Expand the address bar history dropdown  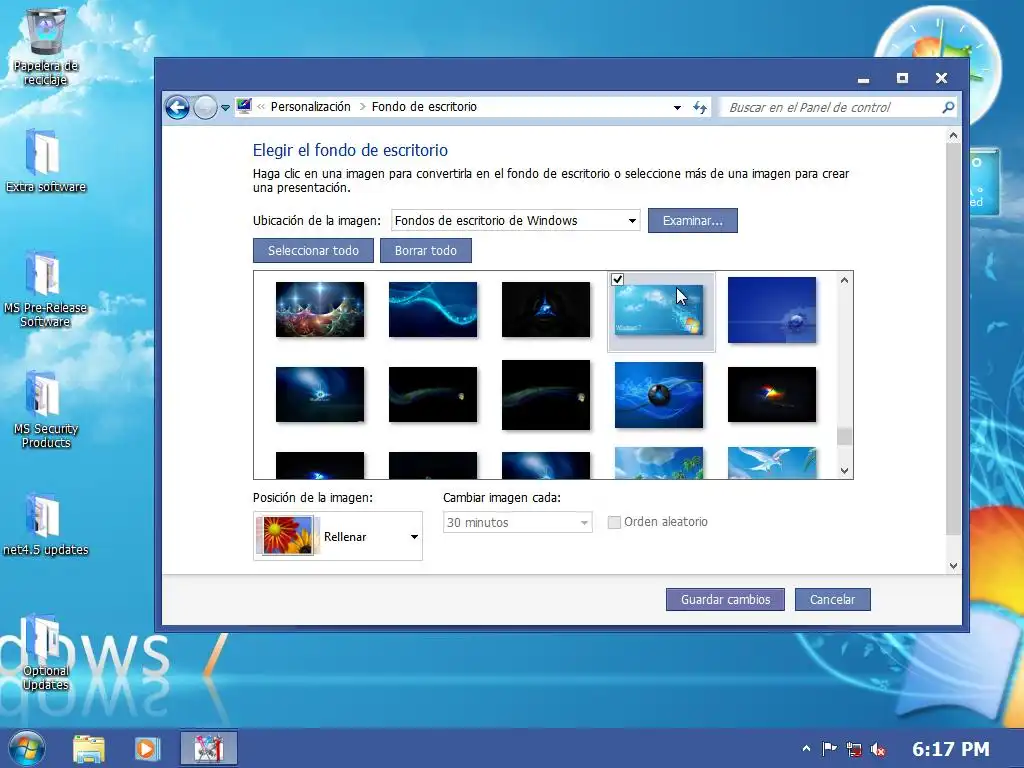click(x=677, y=108)
